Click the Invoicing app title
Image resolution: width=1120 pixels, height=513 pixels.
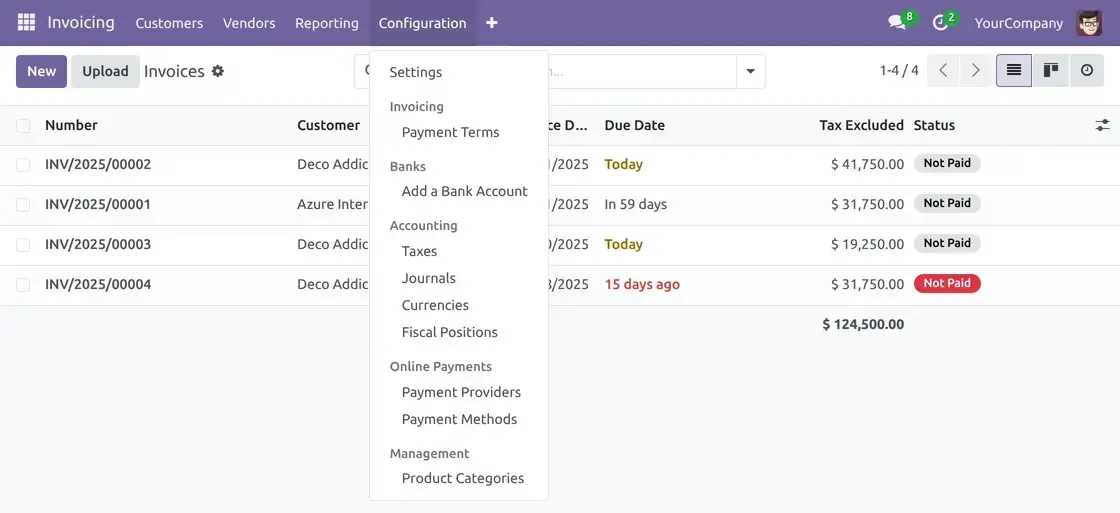[81, 22]
